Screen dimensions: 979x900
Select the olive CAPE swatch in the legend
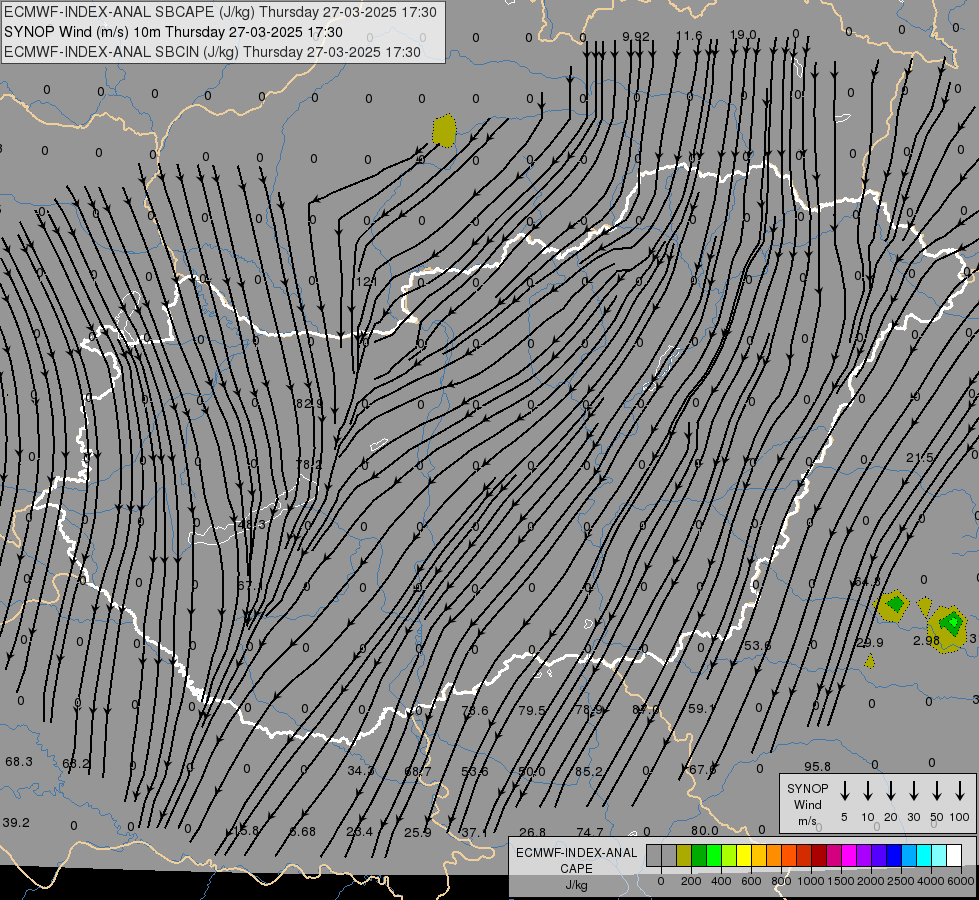pos(684,855)
